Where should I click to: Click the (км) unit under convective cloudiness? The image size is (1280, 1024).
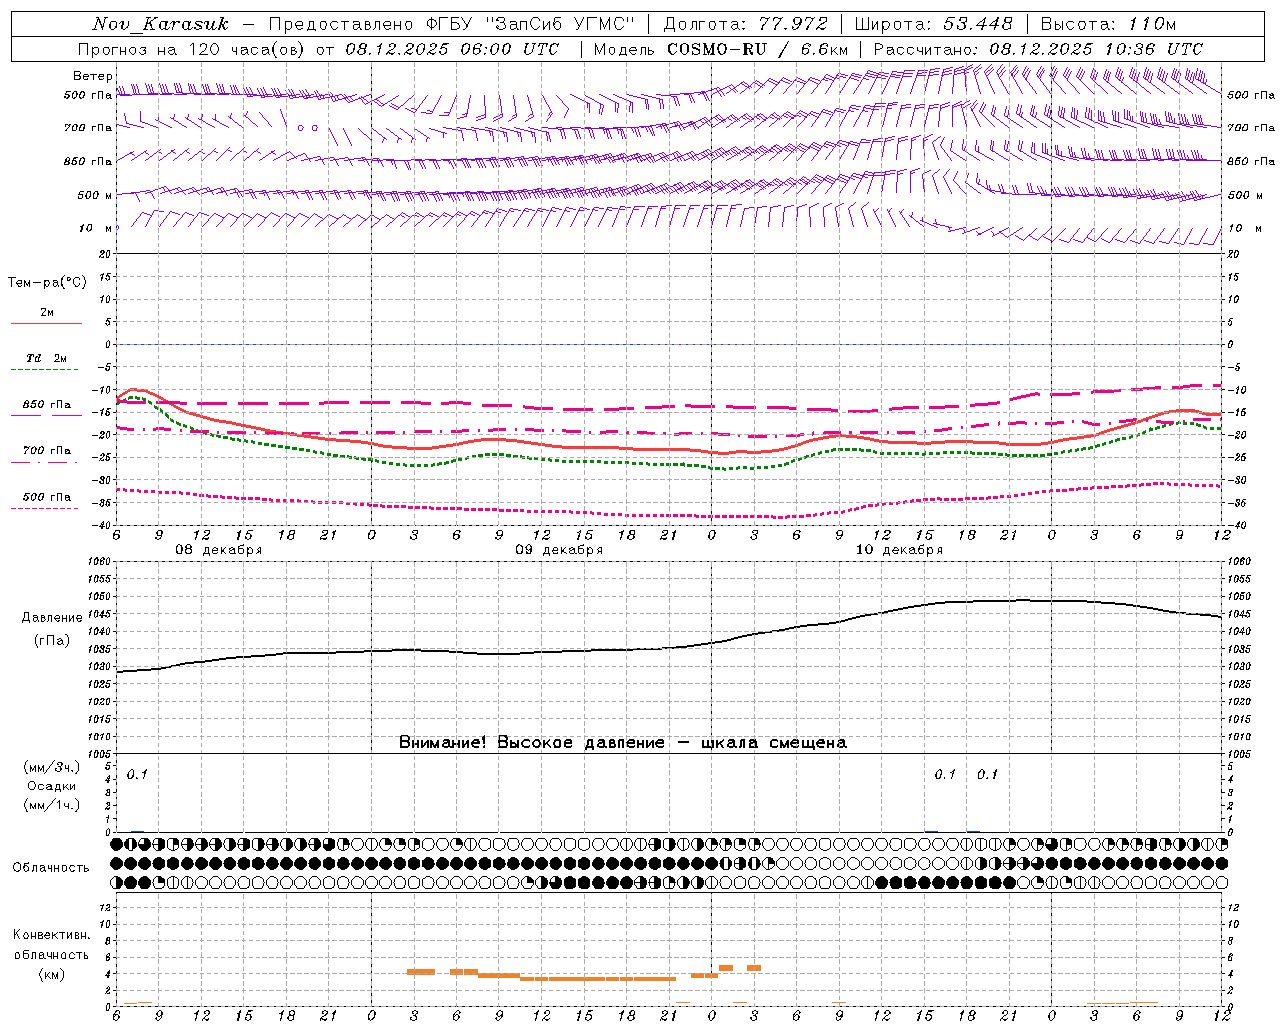(52, 974)
